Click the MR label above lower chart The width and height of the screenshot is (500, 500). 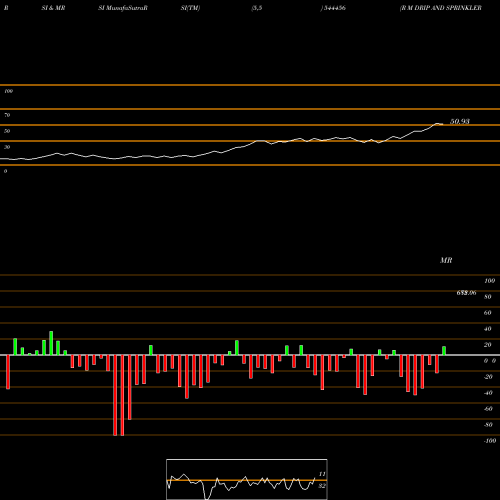(x=446, y=260)
